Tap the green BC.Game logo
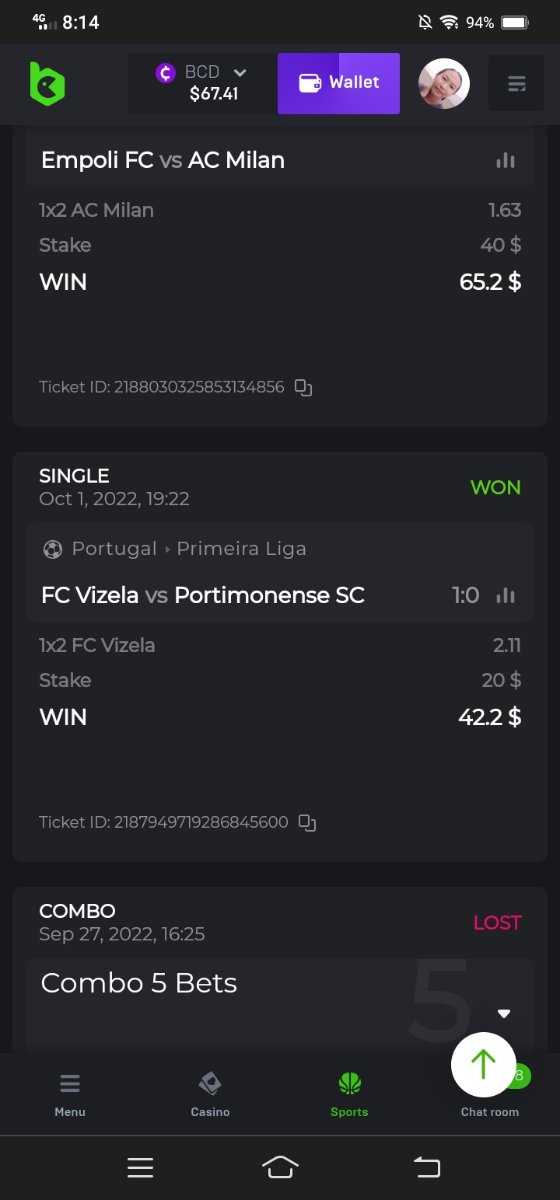This screenshot has height=1200, width=560. point(46,84)
